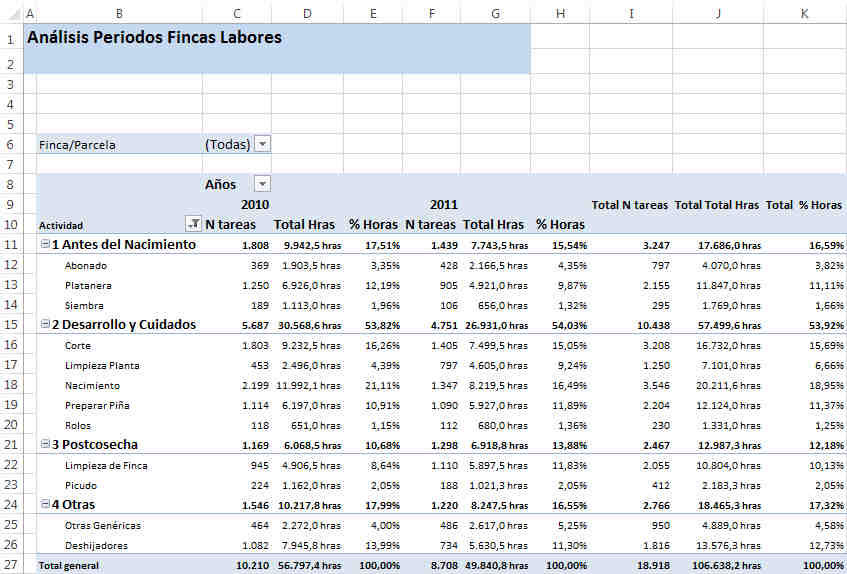
Task: Click the Actividad filter icon button
Action: point(193,225)
